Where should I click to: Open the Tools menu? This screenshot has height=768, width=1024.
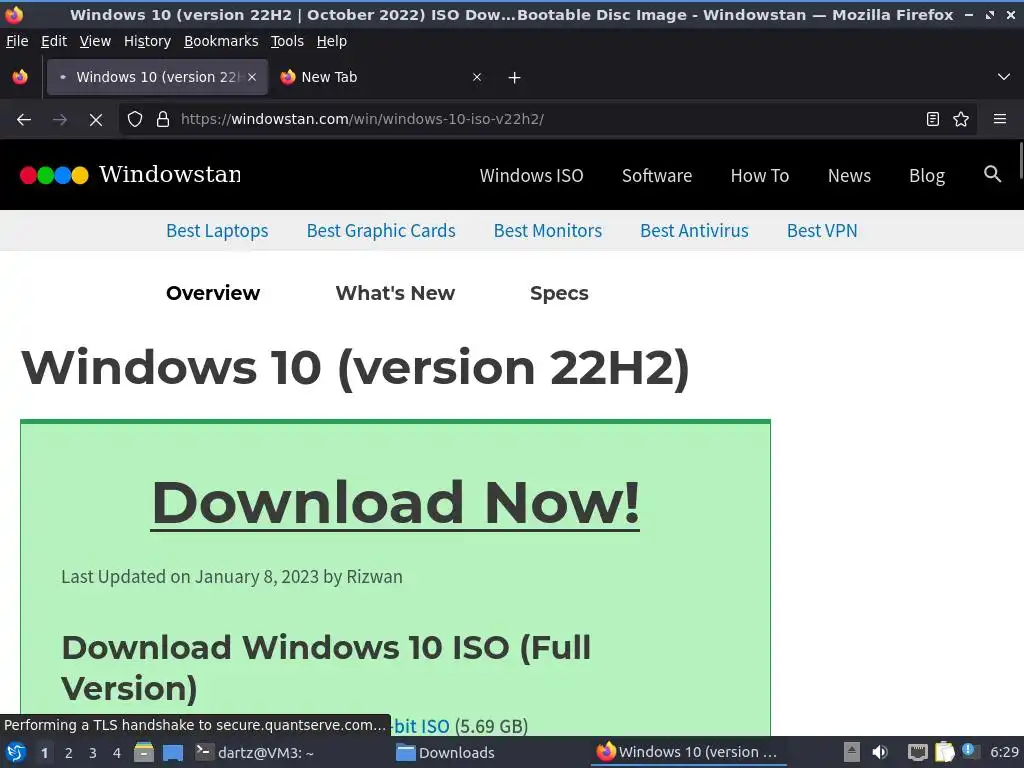click(287, 41)
